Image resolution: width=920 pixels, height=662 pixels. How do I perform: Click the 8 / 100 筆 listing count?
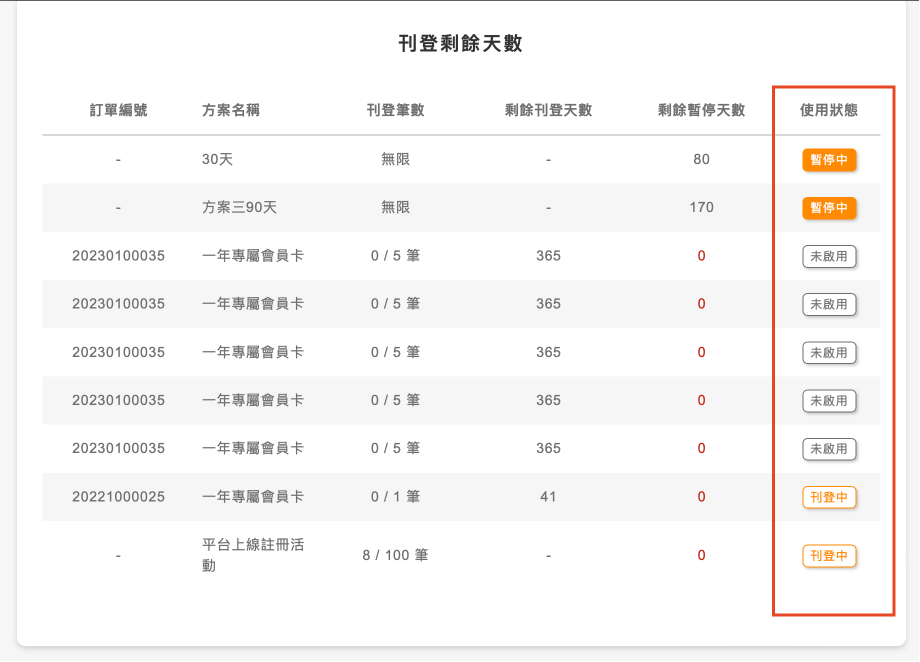(x=395, y=555)
